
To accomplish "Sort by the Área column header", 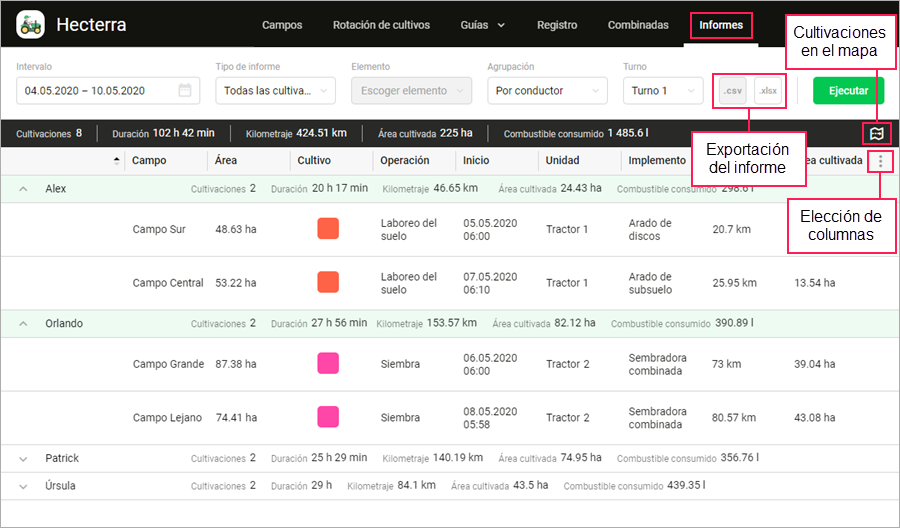I will [x=226, y=161].
